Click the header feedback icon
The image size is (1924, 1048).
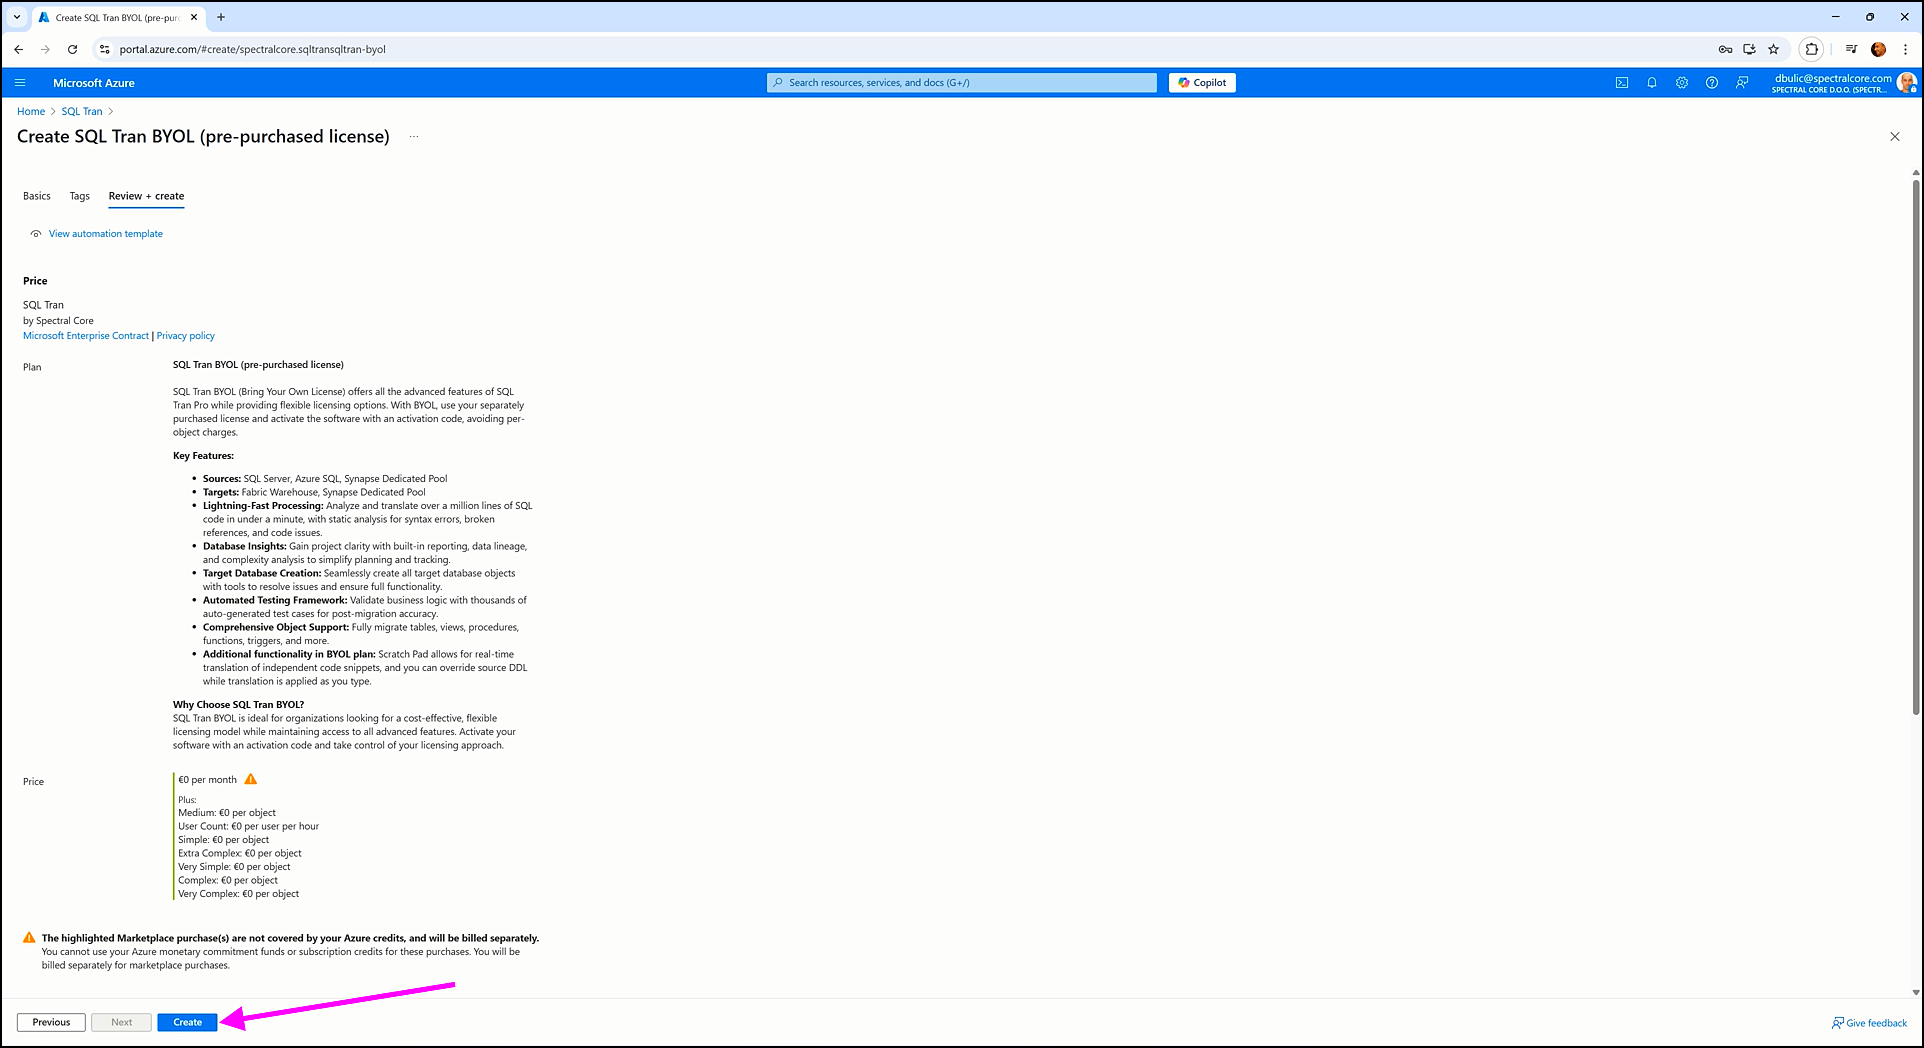tap(1742, 83)
